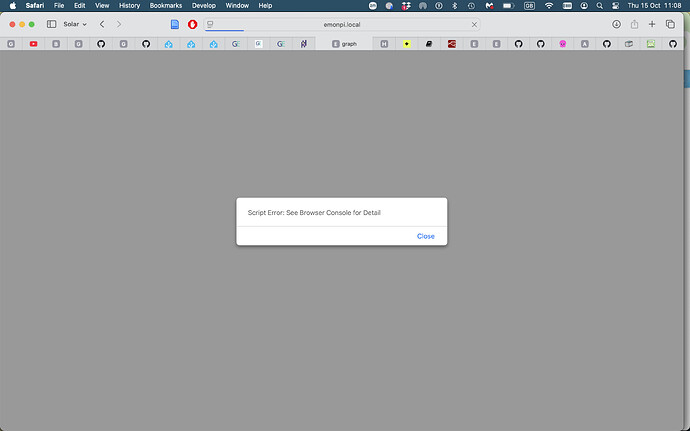Screen dimensions: 690x431
Task: Show the downloads list
Action: tap(616, 24)
